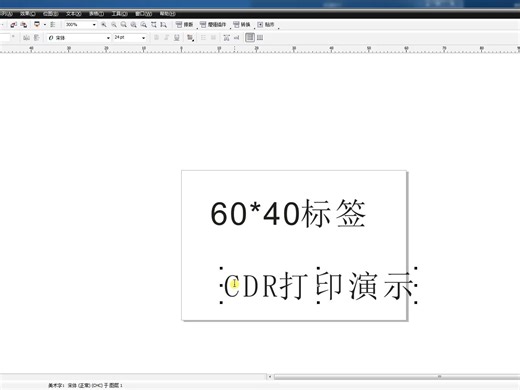Toggle Bold text formatting
This screenshot has width=520, height=390.
(156, 38)
